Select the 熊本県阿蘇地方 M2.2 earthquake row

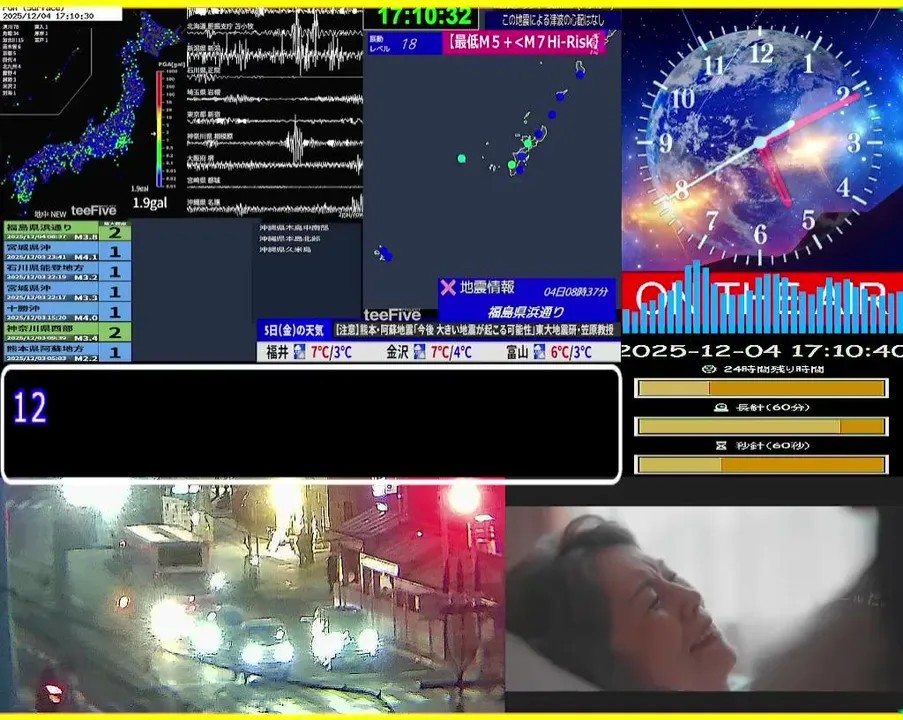[x=67, y=352]
